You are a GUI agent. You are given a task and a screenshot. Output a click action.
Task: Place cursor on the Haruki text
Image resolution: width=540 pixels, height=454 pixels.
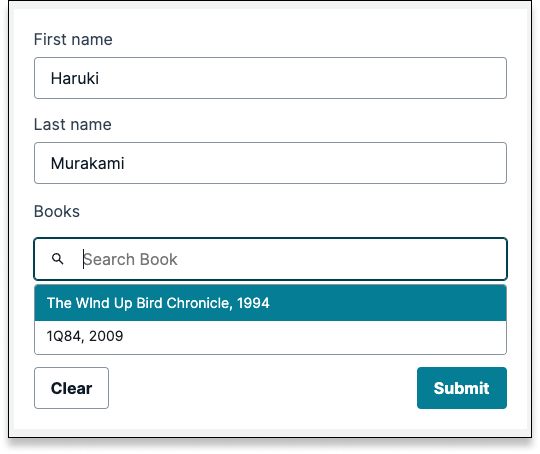pyautogui.click(x=75, y=78)
